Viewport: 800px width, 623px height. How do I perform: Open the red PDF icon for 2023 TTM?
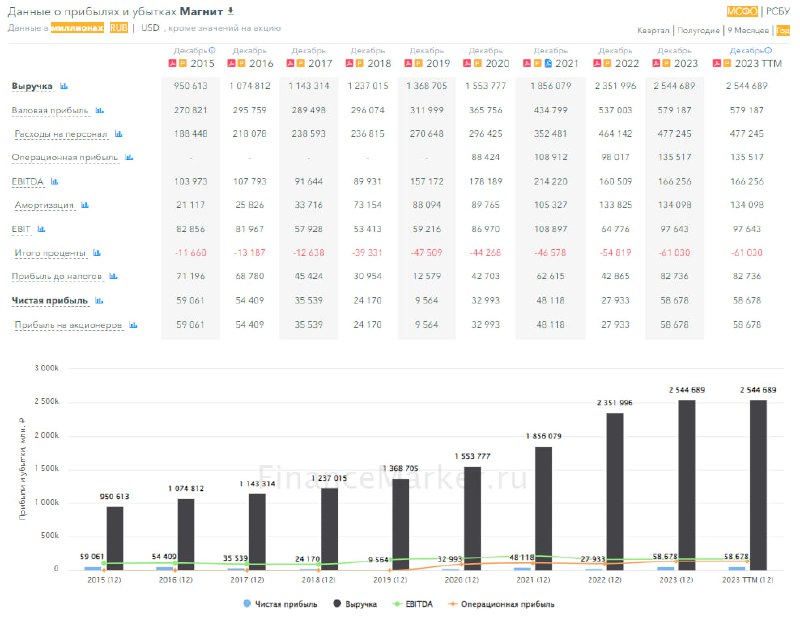tap(717, 63)
